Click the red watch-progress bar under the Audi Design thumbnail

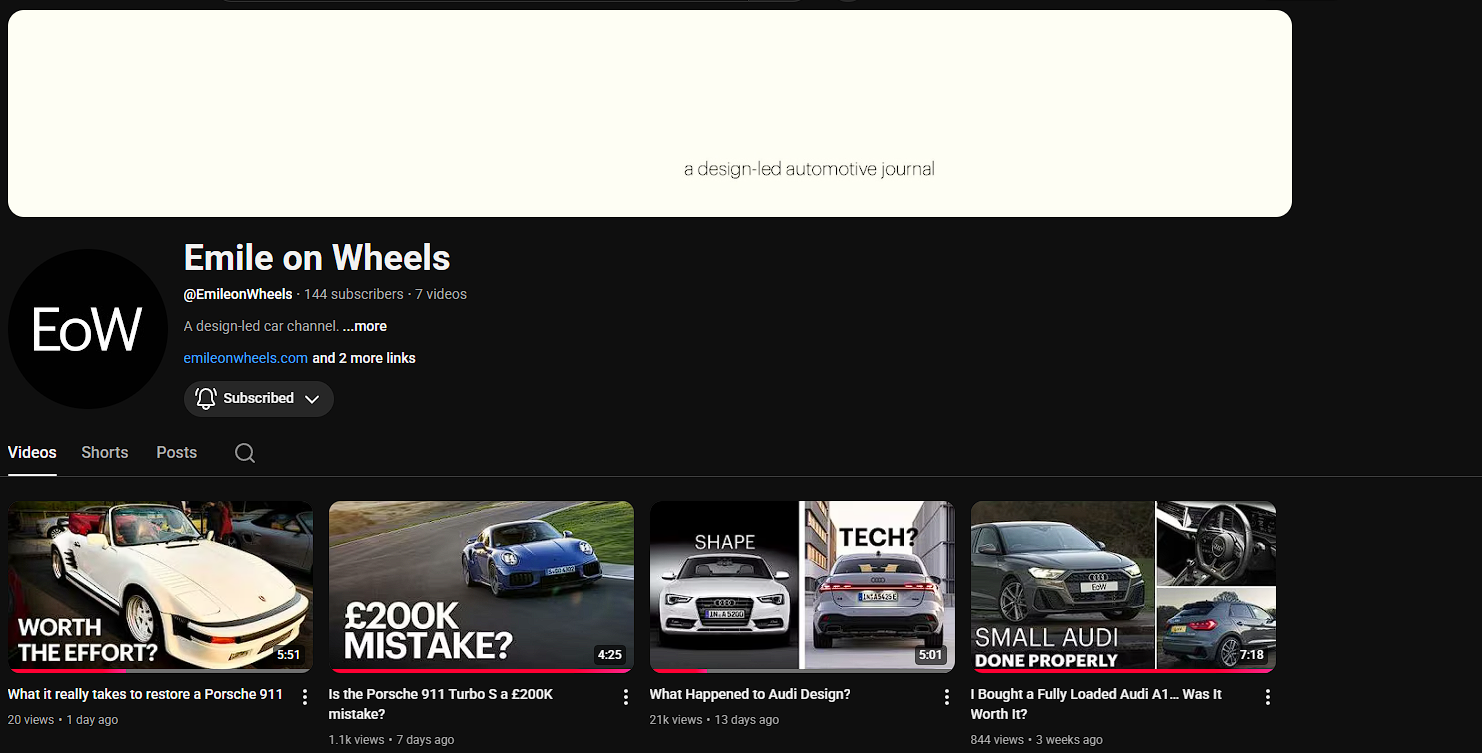click(679, 670)
